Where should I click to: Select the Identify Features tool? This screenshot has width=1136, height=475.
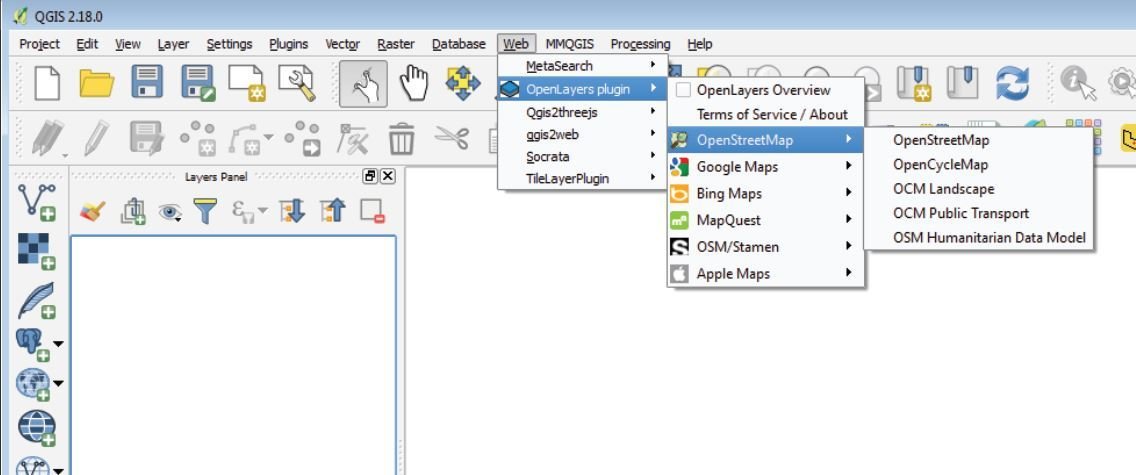point(1077,83)
